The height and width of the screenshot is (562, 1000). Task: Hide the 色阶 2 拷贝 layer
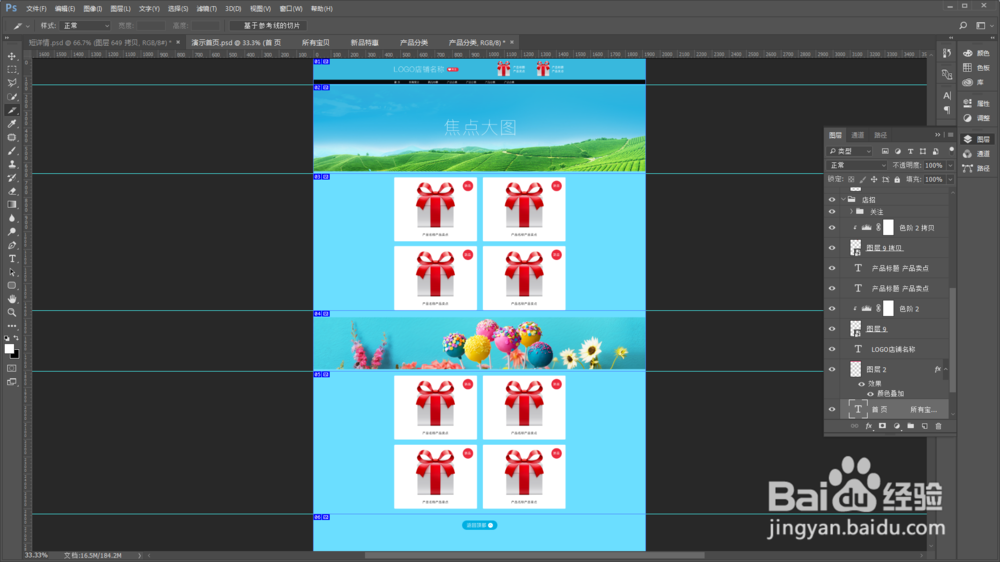click(832, 228)
